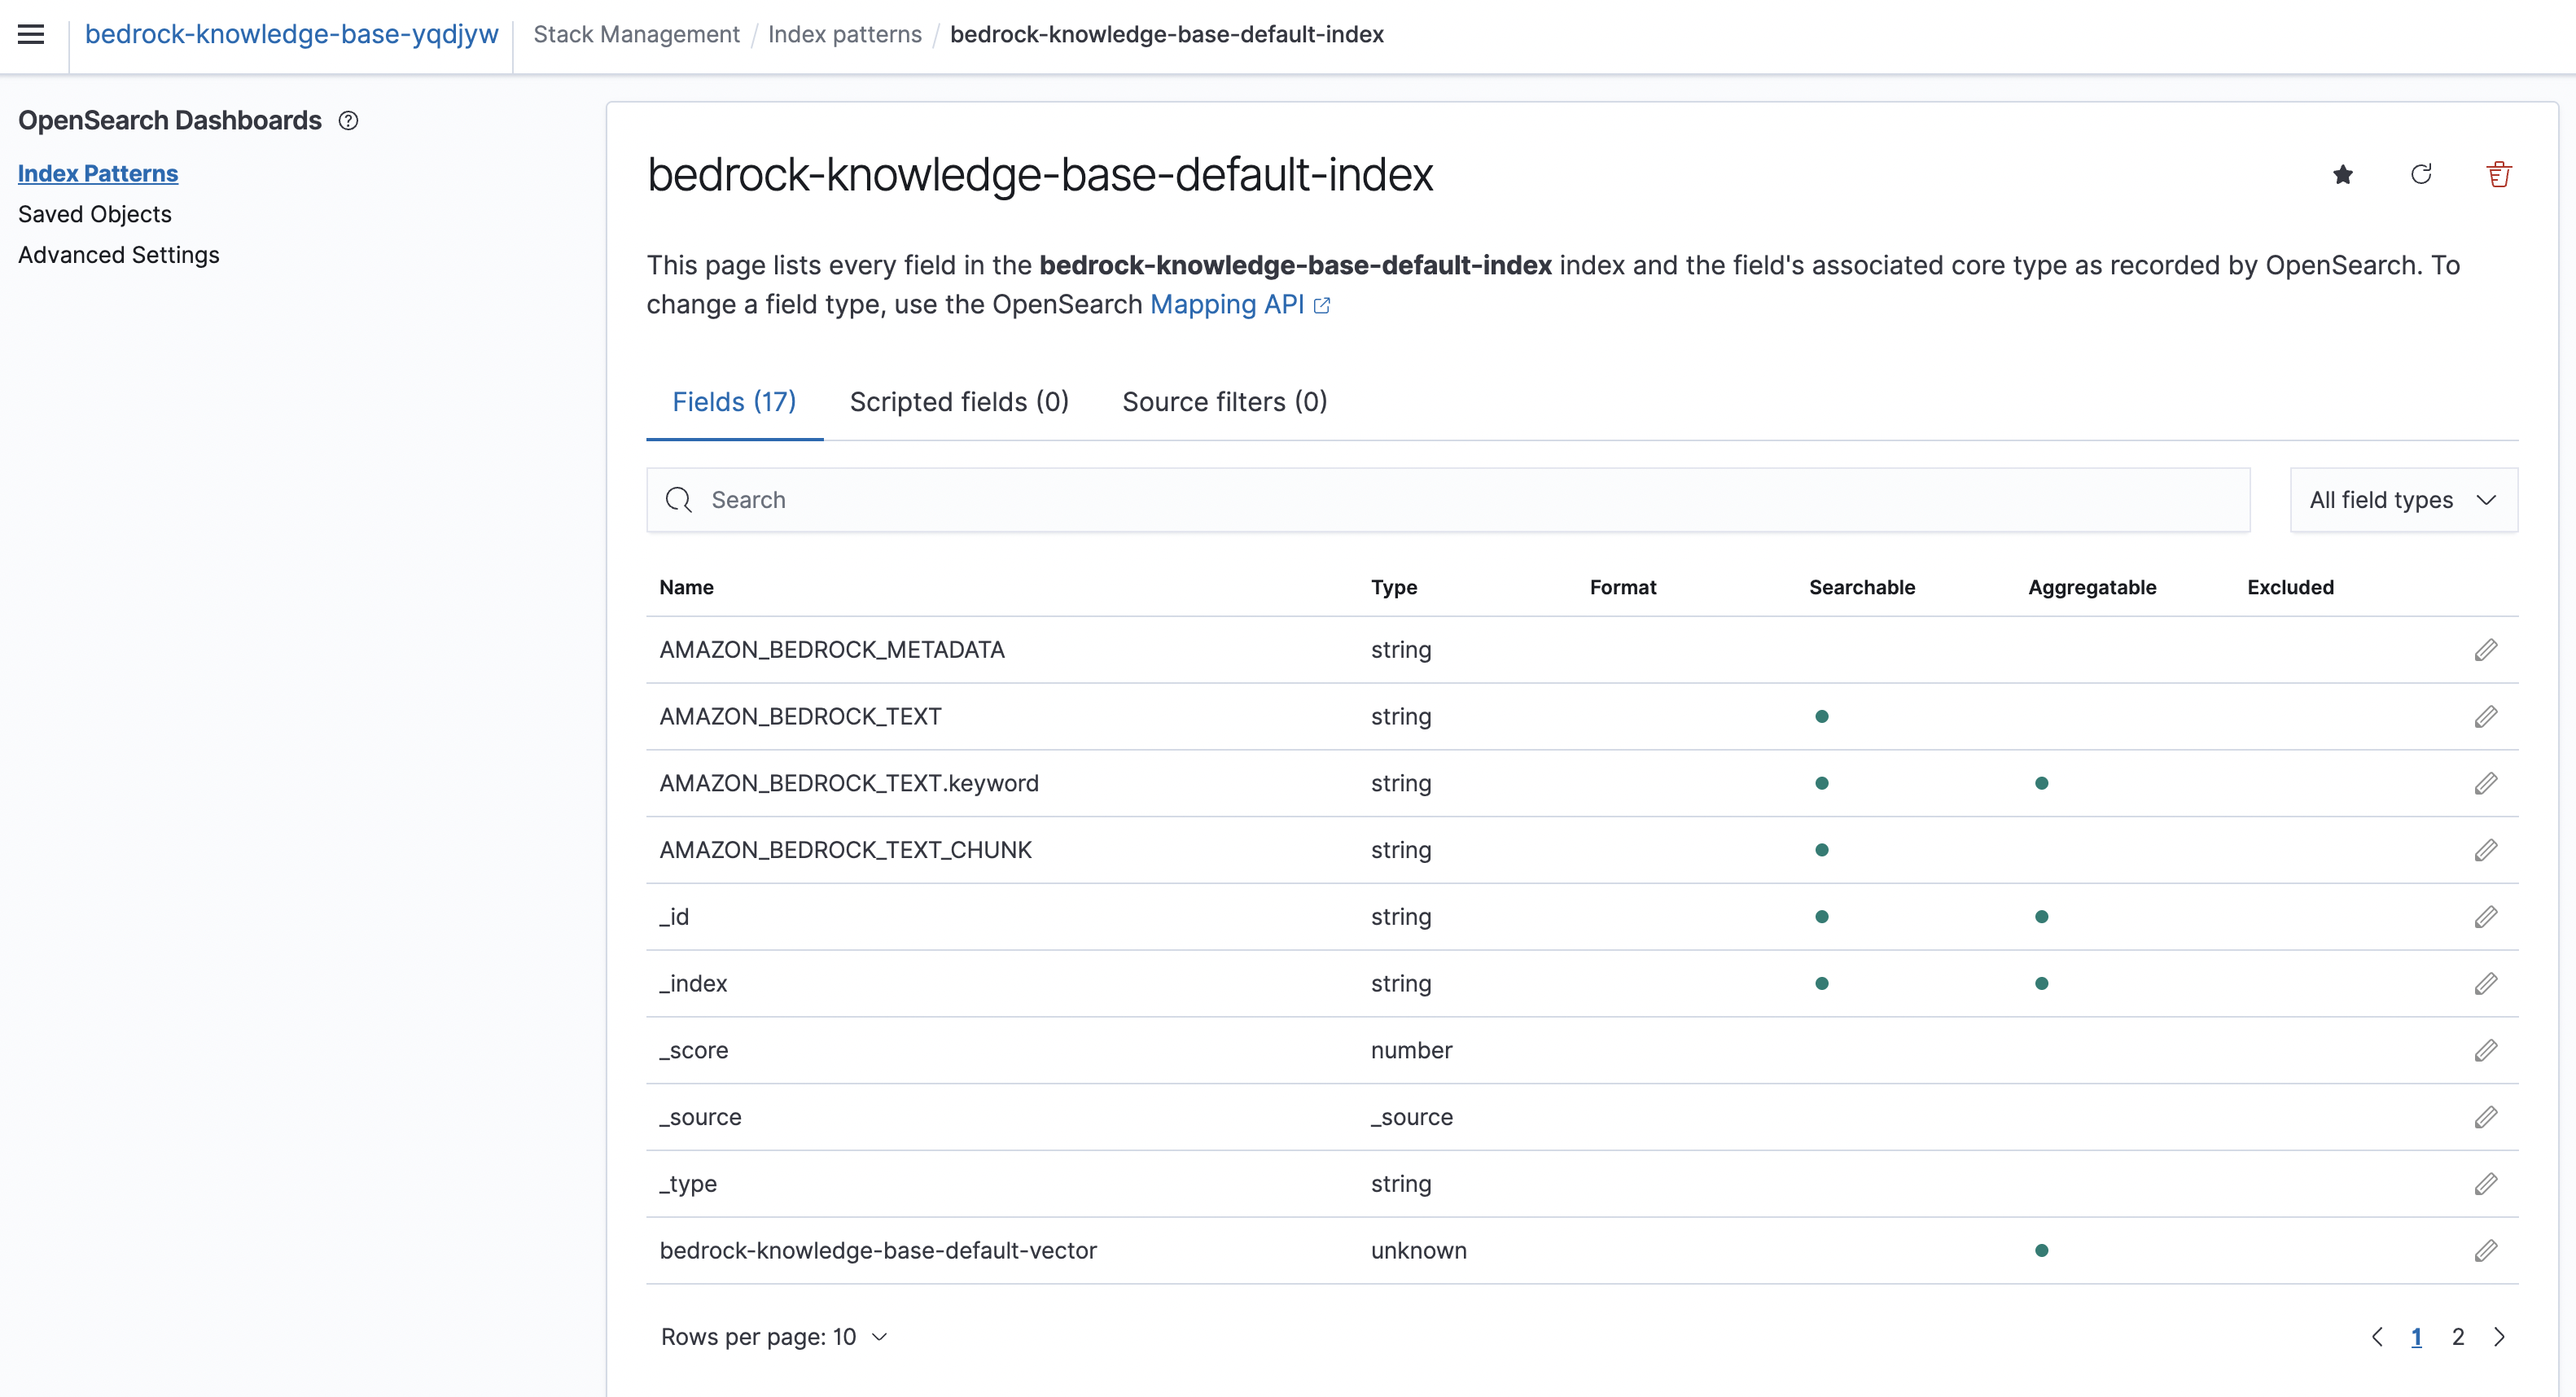Open the hamburger navigation menu

pyautogui.click(x=31, y=34)
